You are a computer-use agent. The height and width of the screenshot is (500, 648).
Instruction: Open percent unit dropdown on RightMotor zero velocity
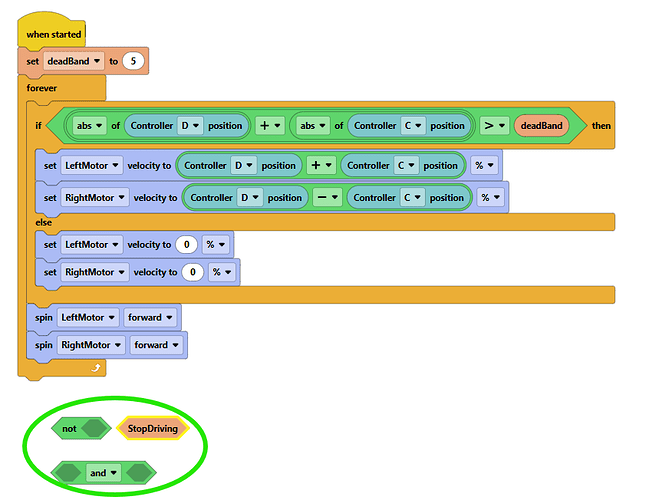tap(222, 272)
